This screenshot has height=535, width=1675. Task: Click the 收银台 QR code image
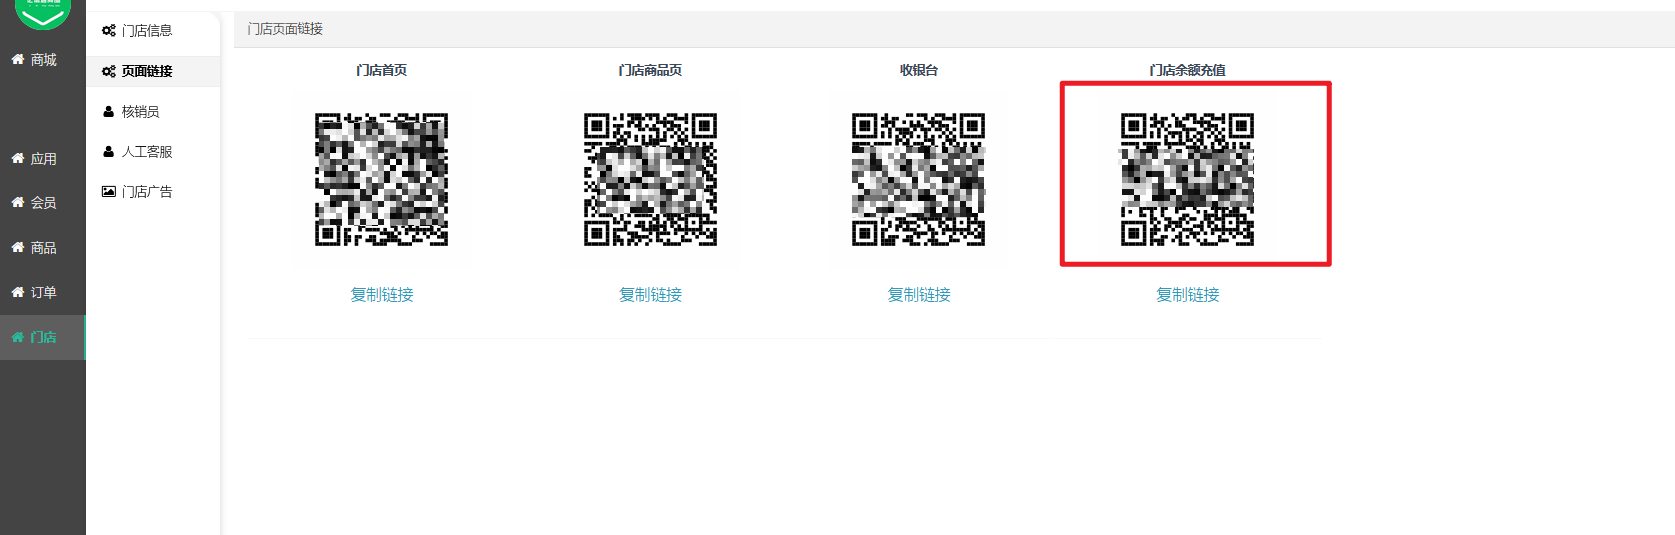tap(919, 179)
